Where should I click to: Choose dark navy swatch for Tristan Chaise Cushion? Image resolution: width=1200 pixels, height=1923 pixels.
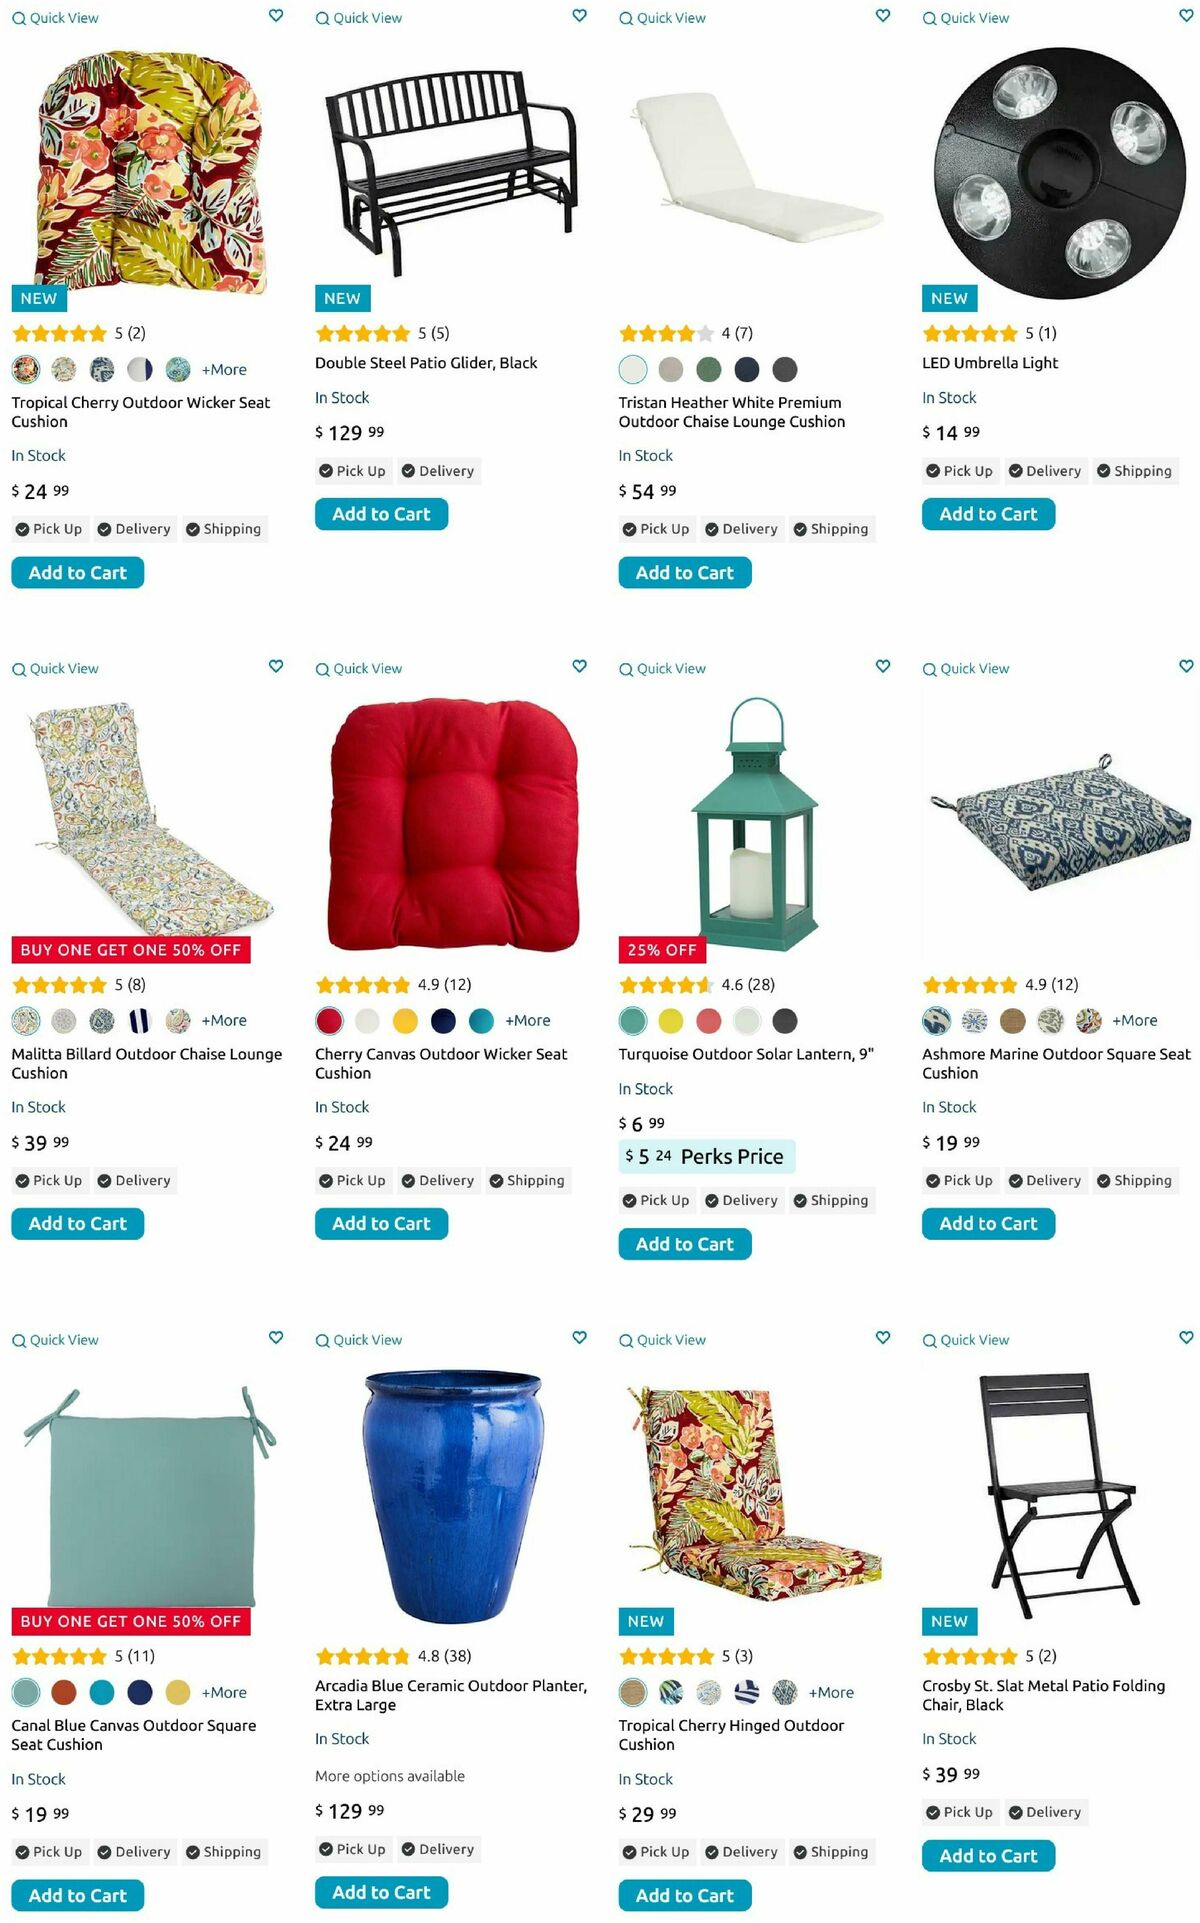747,369
